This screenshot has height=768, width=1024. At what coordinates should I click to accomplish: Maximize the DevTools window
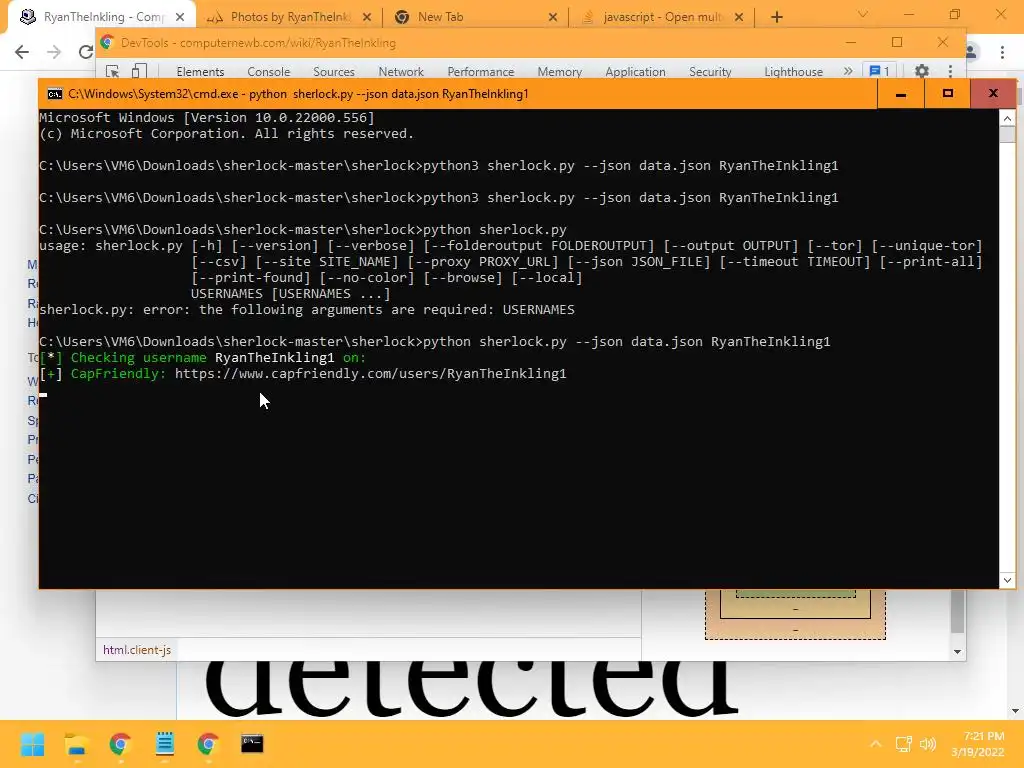coord(897,42)
